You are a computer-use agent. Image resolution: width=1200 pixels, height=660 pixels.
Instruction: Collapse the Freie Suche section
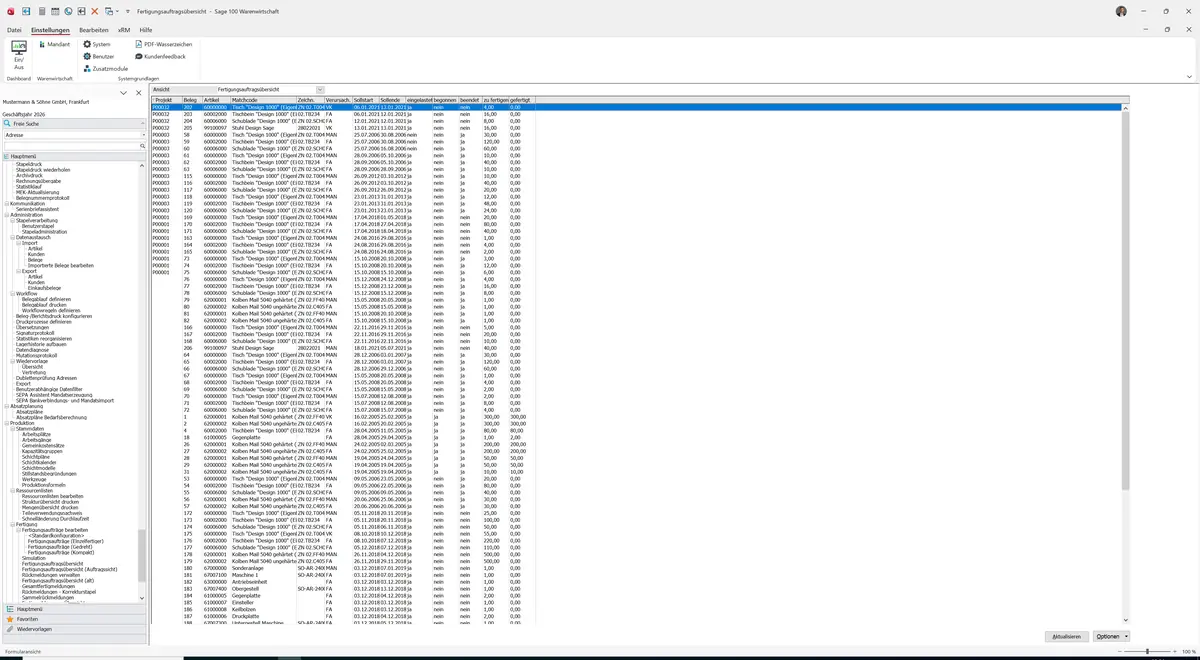pos(142,123)
